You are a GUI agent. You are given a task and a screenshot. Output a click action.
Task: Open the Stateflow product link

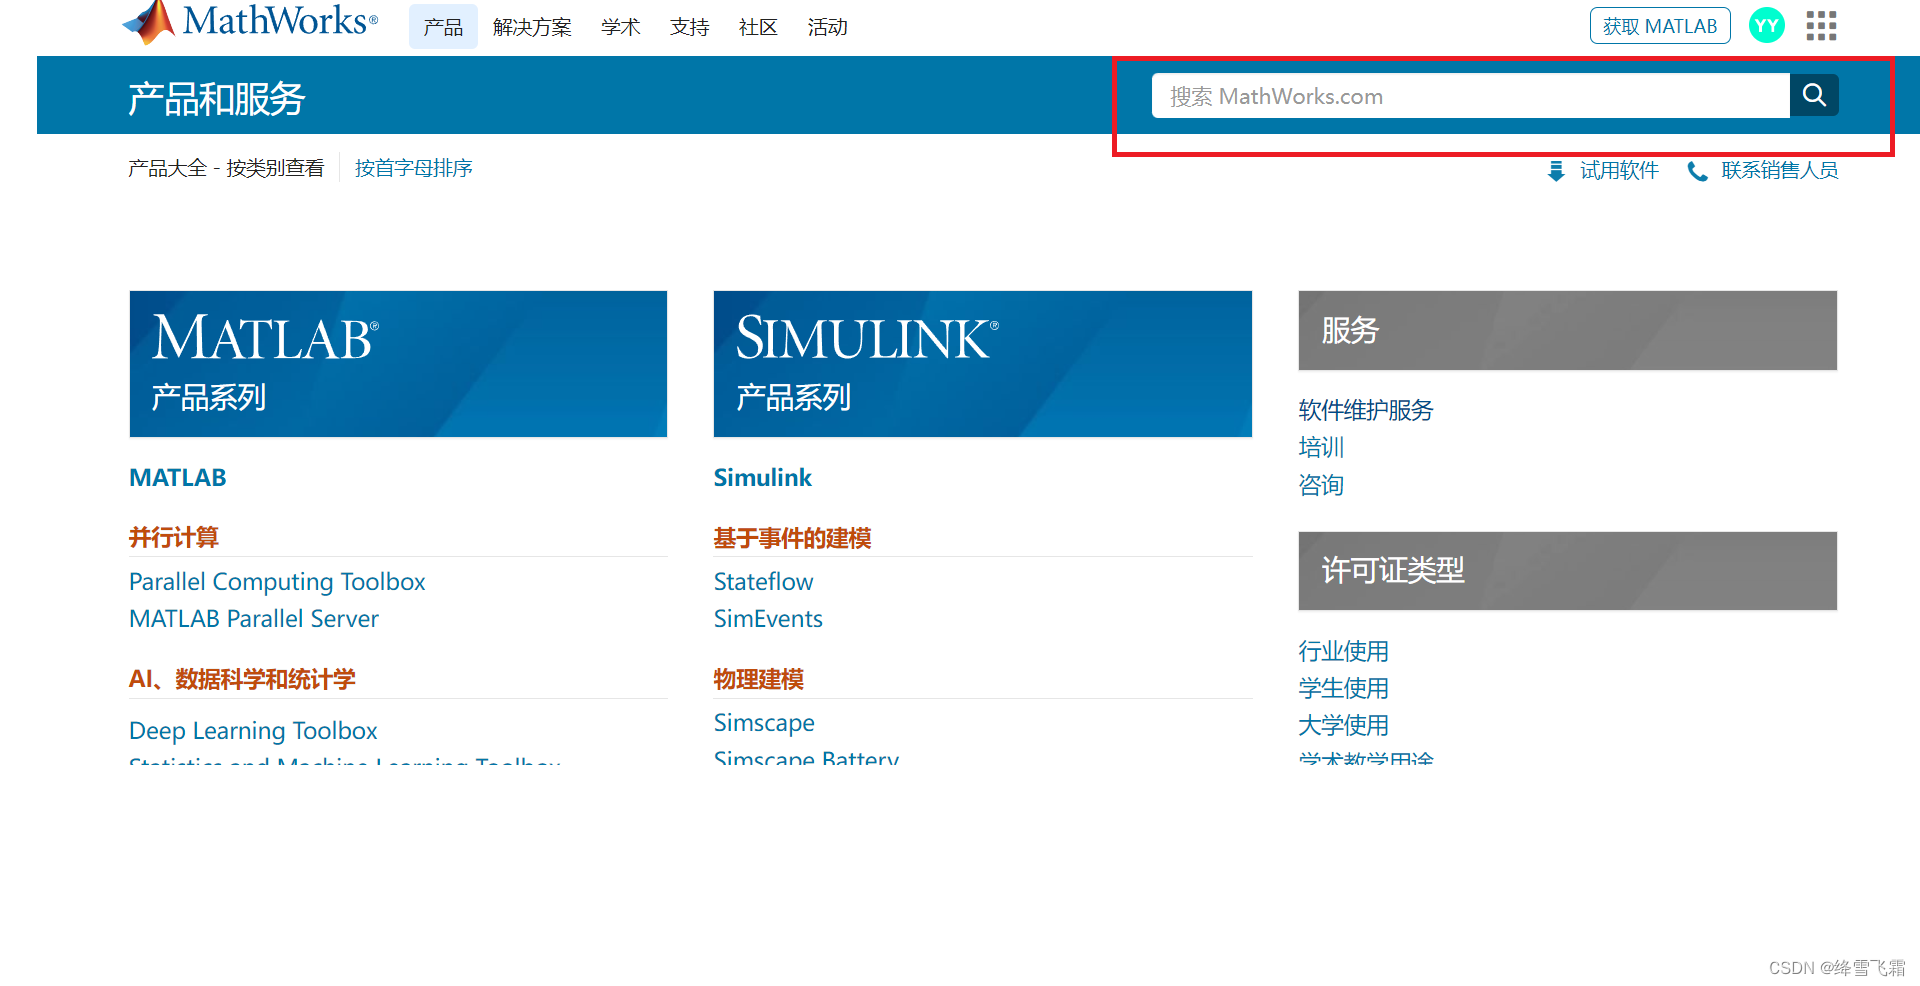(763, 581)
